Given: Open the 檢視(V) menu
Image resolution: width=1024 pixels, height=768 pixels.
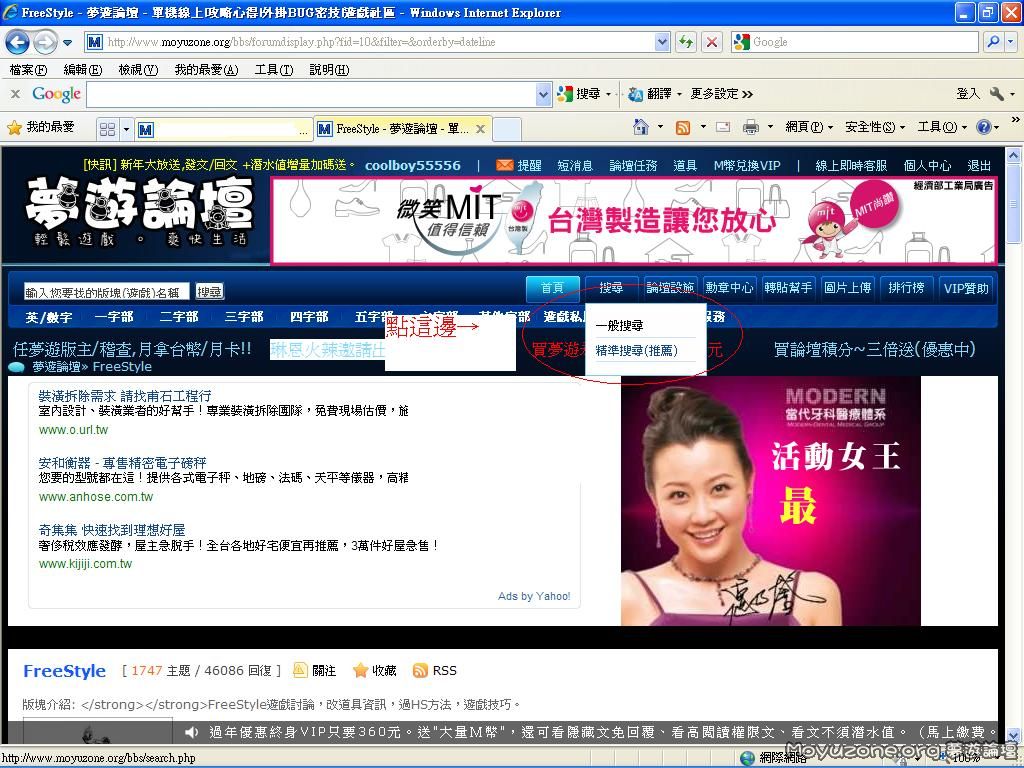Looking at the screenshot, I should pos(138,69).
